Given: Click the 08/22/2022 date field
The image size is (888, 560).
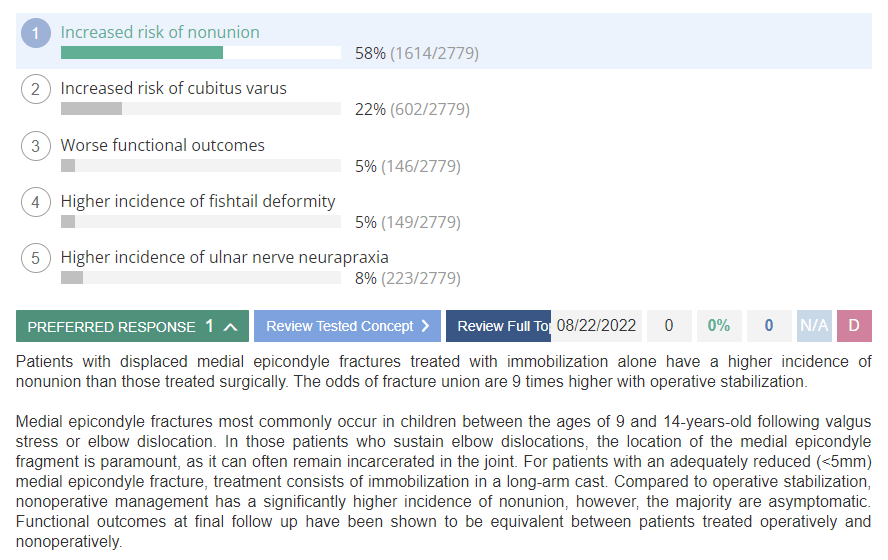Looking at the screenshot, I should 596,326.
